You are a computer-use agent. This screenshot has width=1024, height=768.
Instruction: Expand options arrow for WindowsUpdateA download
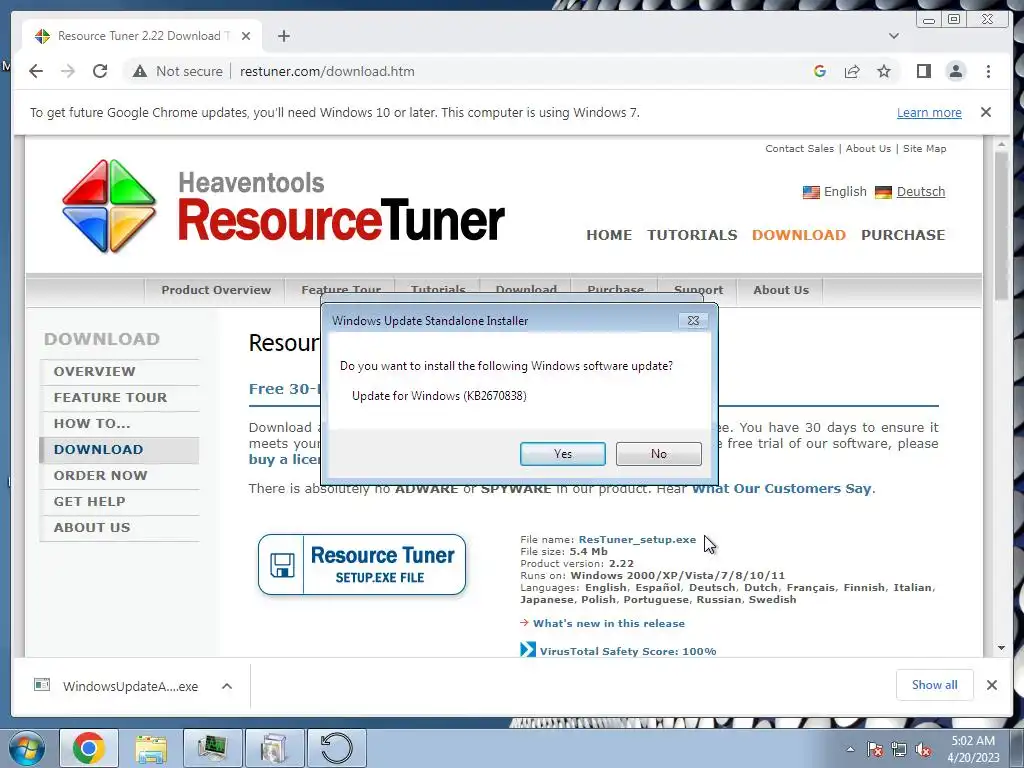(227, 686)
